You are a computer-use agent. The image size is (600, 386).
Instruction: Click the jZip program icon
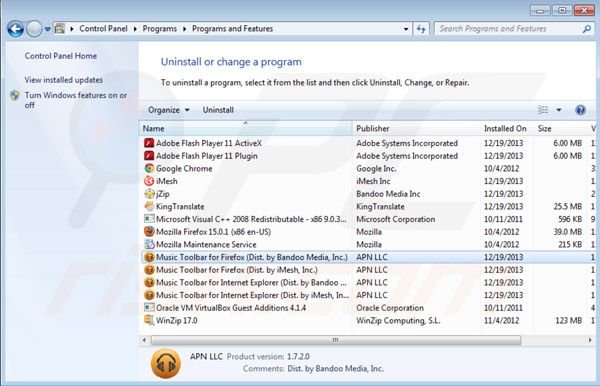(149, 194)
